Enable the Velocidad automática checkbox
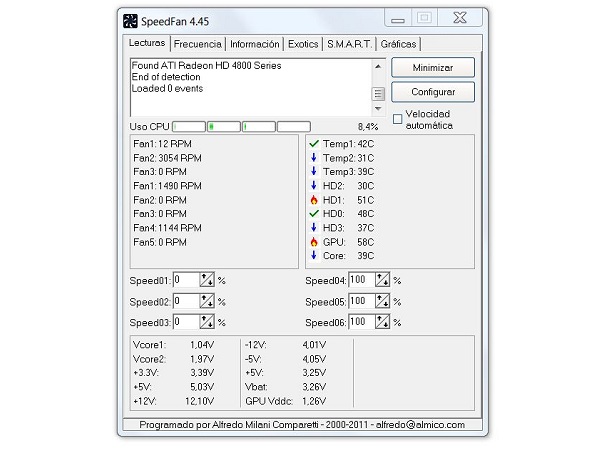The image size is (600, 455). (398, 119)
